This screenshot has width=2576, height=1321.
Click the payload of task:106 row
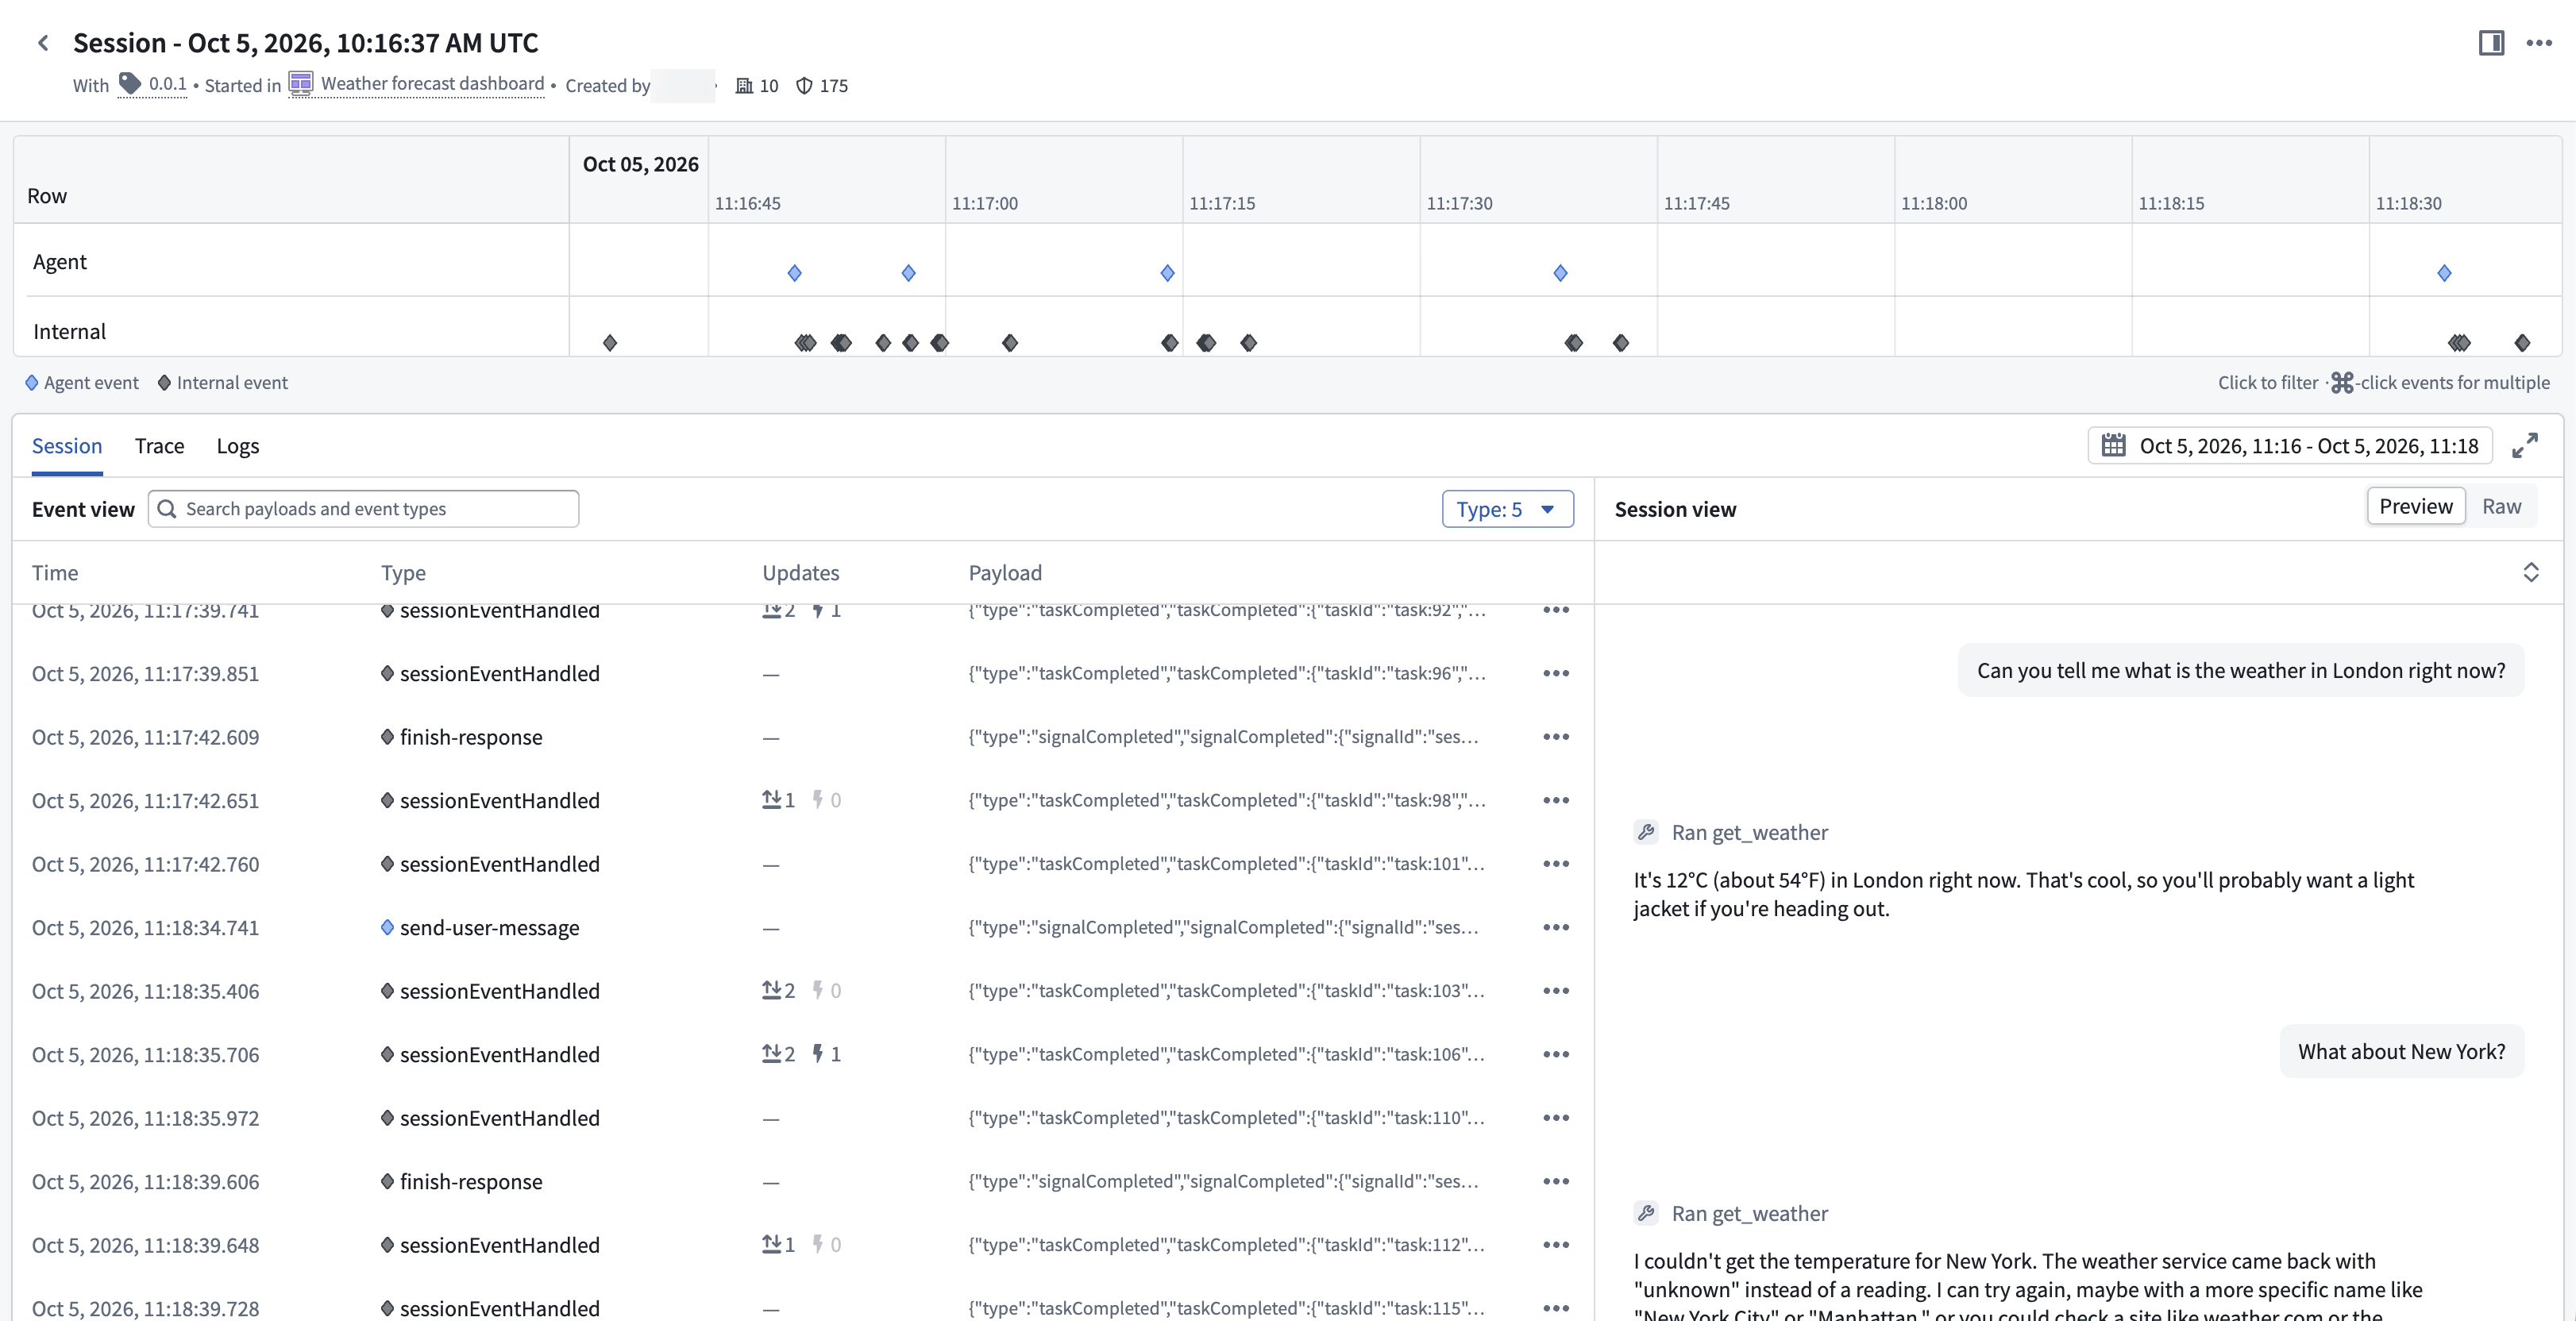[1226, 1054]
